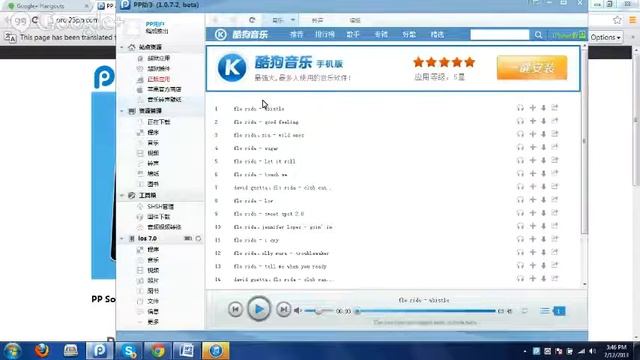Add "flo rida - good feeling" with plus icon
Viewport: 640px width, 360px height.
click(533, 121)
